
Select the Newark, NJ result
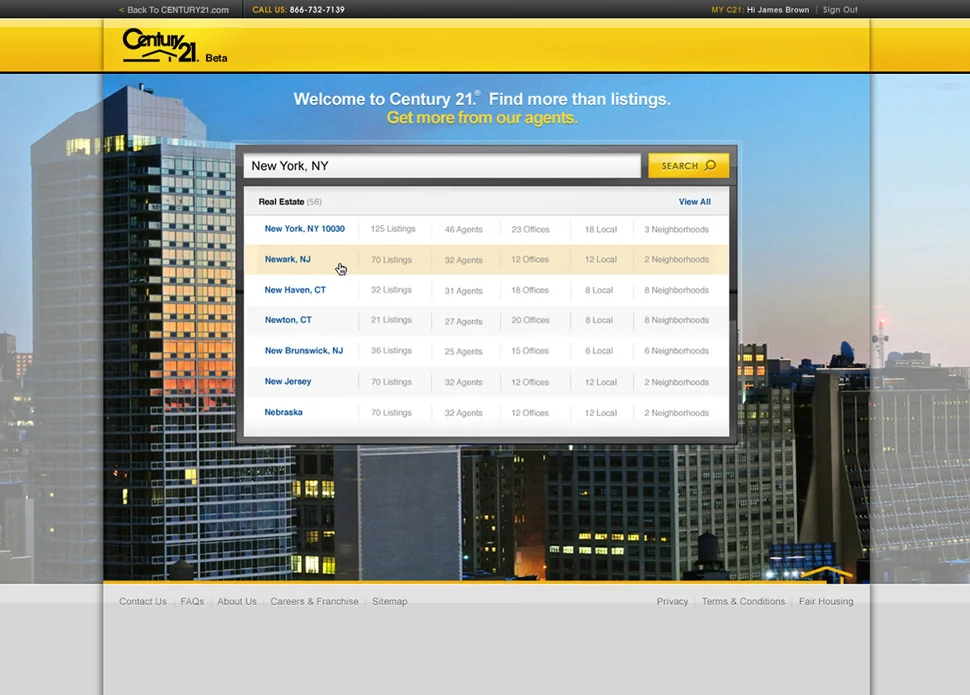tap(288, 259)
